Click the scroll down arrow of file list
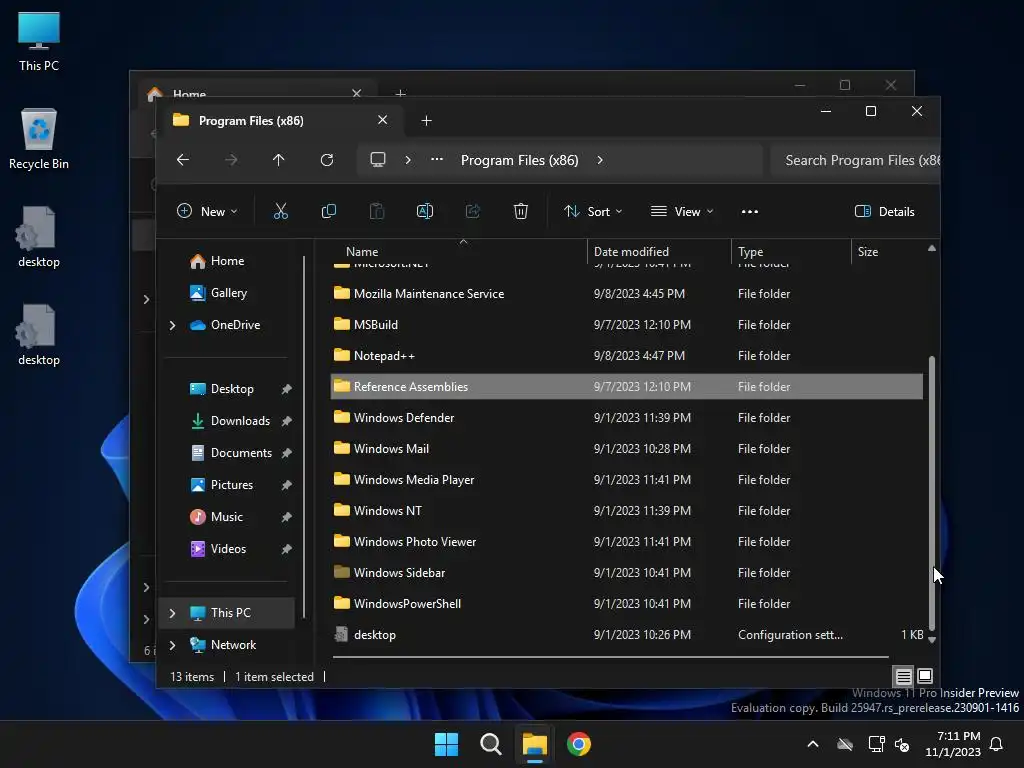1024x768 pixels. point(932,640)
